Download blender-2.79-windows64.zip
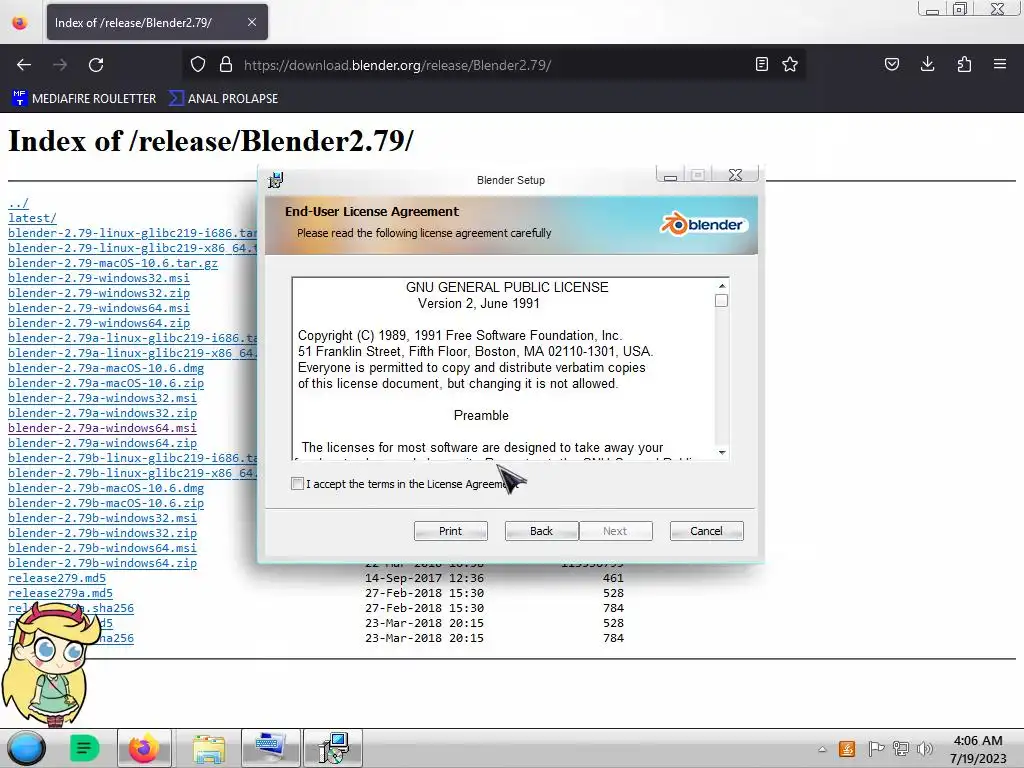The width and height of the screenshot is (1024, 768). click(99, 323)
